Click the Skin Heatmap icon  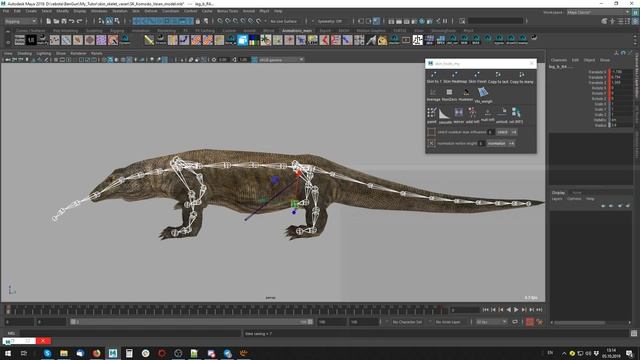[x=454, y=75]
